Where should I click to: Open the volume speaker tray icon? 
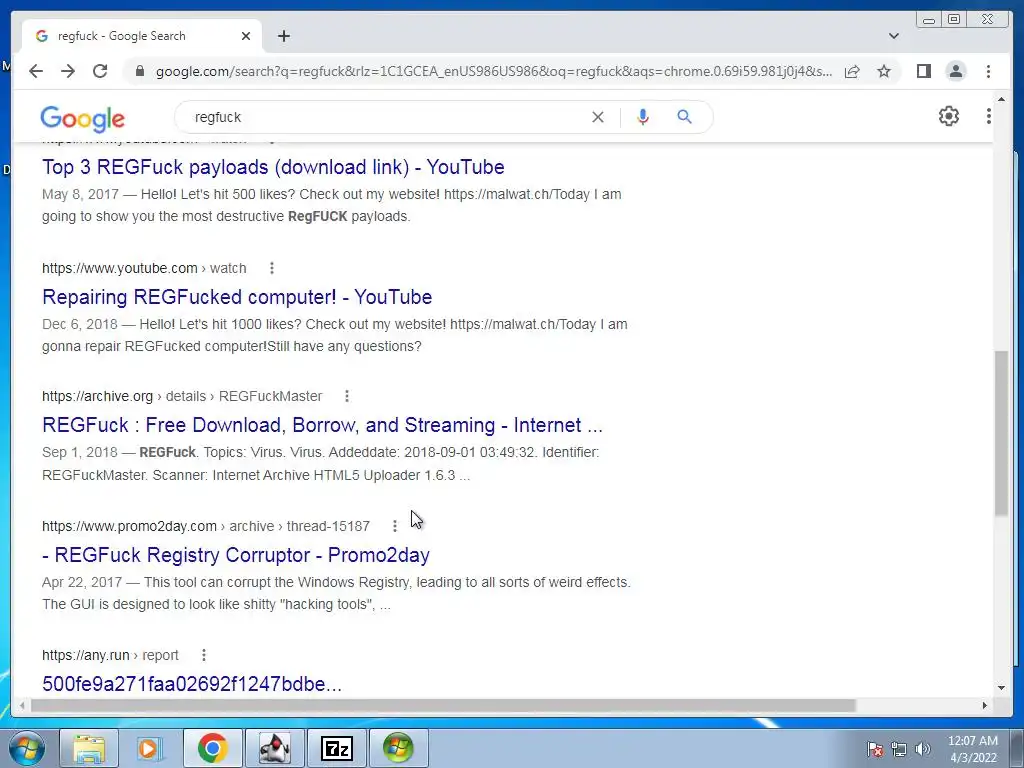923,749
